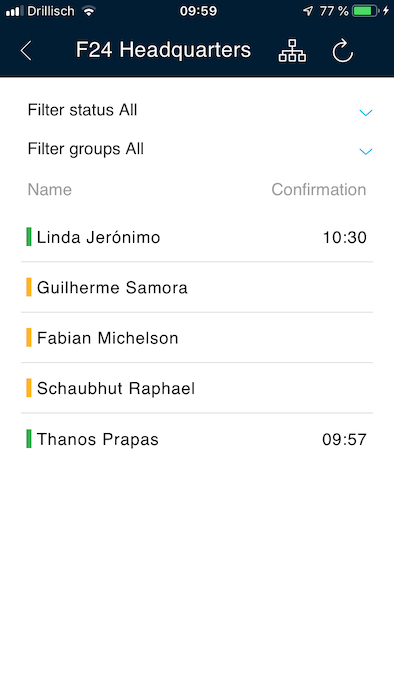Tap the Wi-Fi icon in status bar
The image size is (394, 700).
click(89, 11)
